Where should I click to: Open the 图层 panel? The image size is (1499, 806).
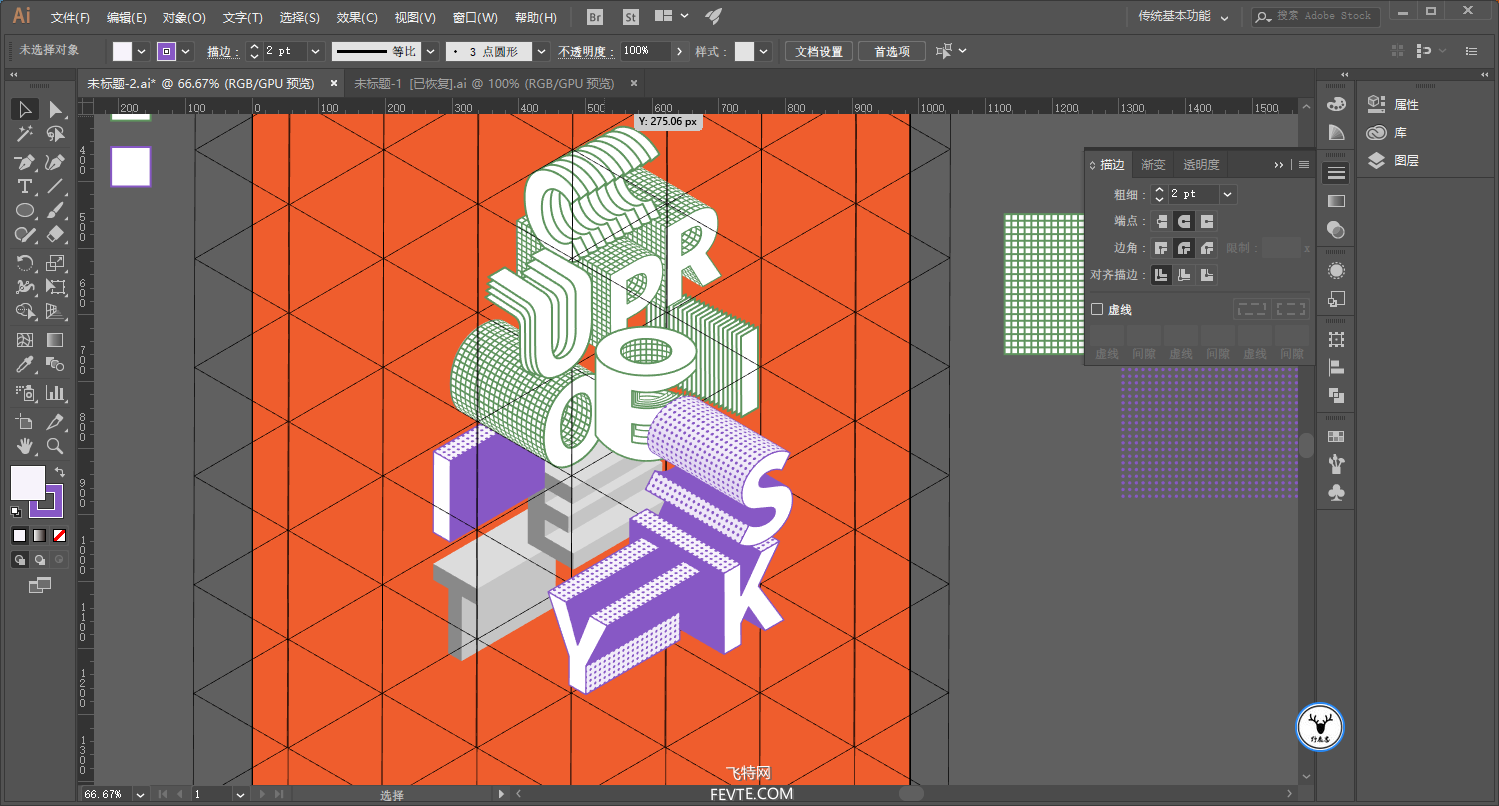pos(1393,160)
